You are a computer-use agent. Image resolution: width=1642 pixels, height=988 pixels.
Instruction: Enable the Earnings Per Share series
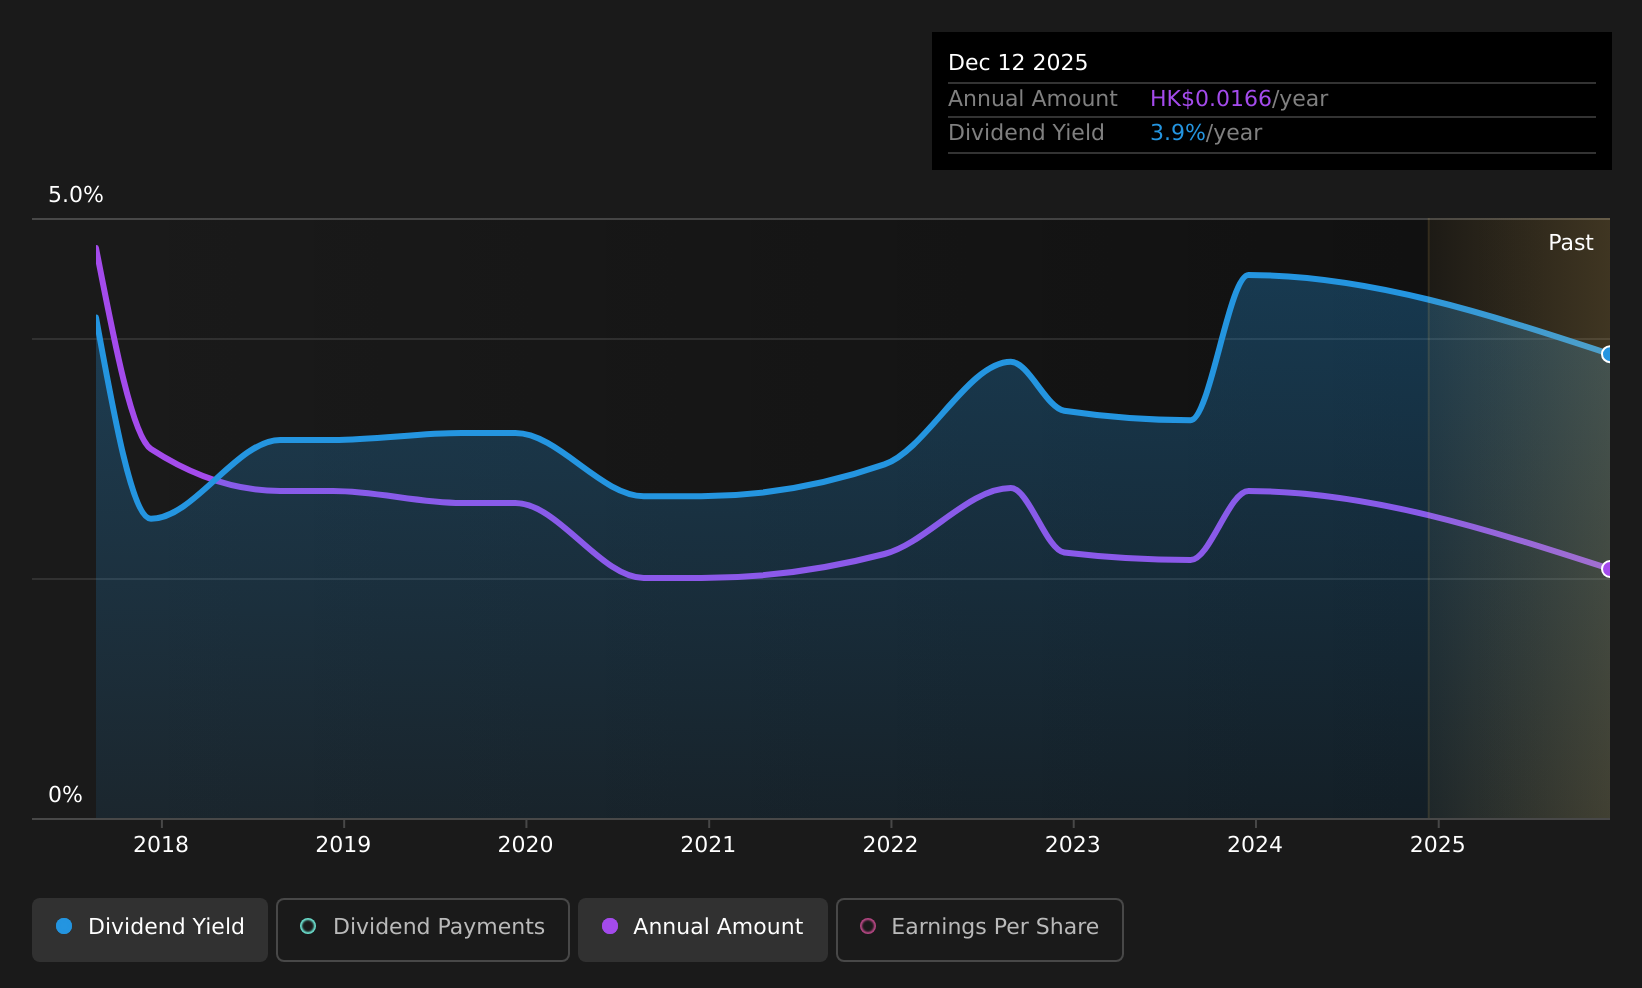980,929
